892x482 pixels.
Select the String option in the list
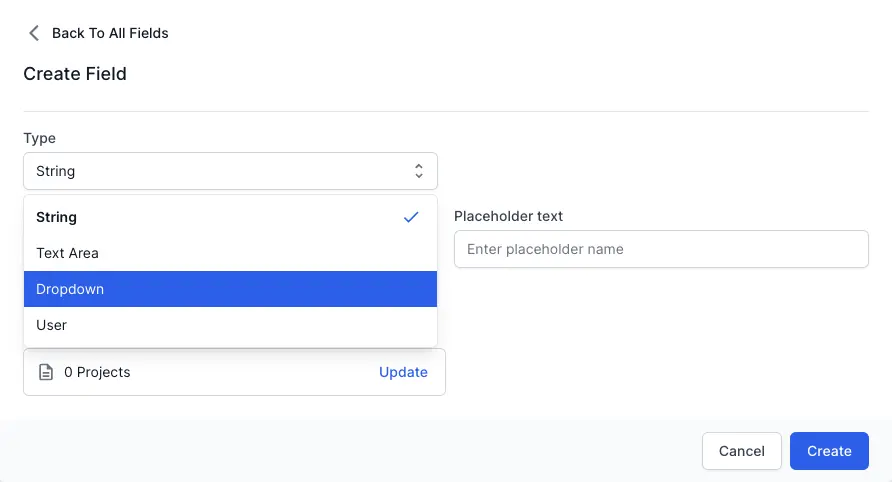click(57, 217)
